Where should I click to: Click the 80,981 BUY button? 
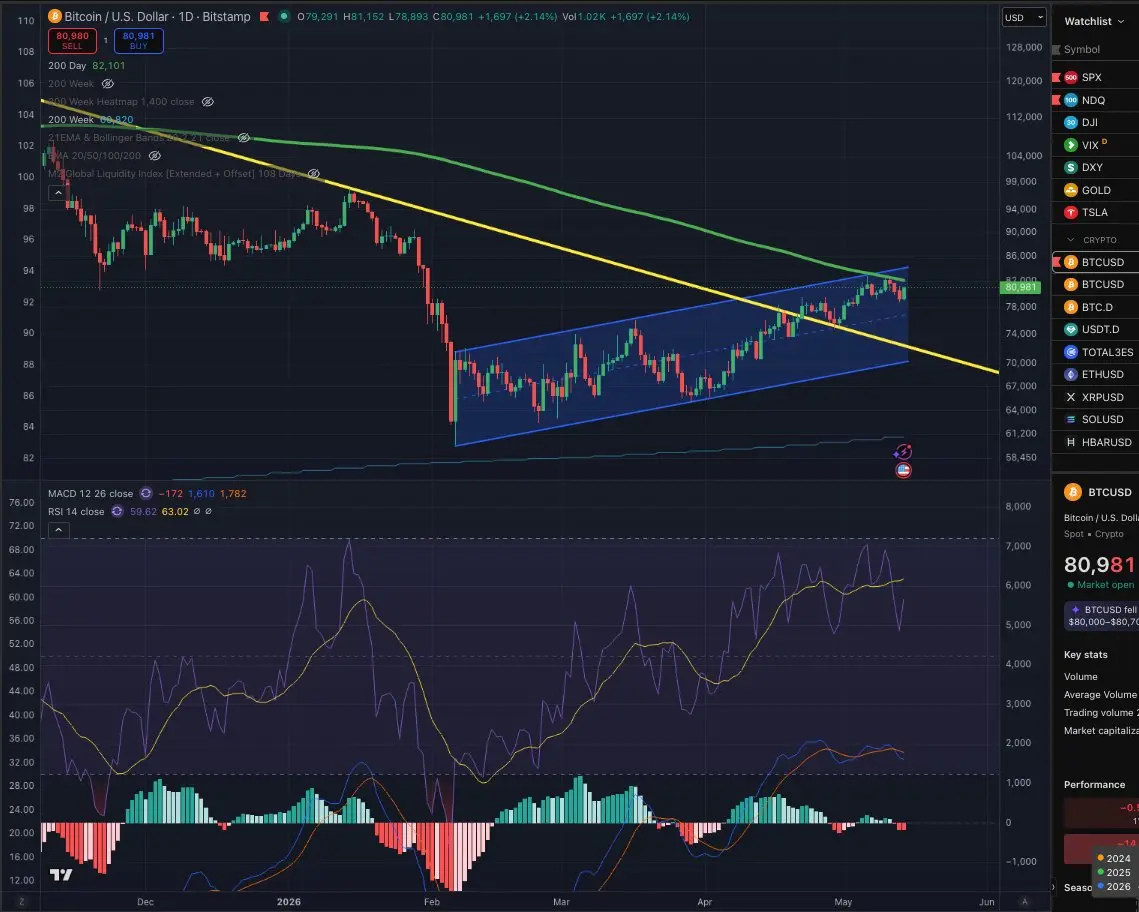pyautogui.click(x=138, y=41)
